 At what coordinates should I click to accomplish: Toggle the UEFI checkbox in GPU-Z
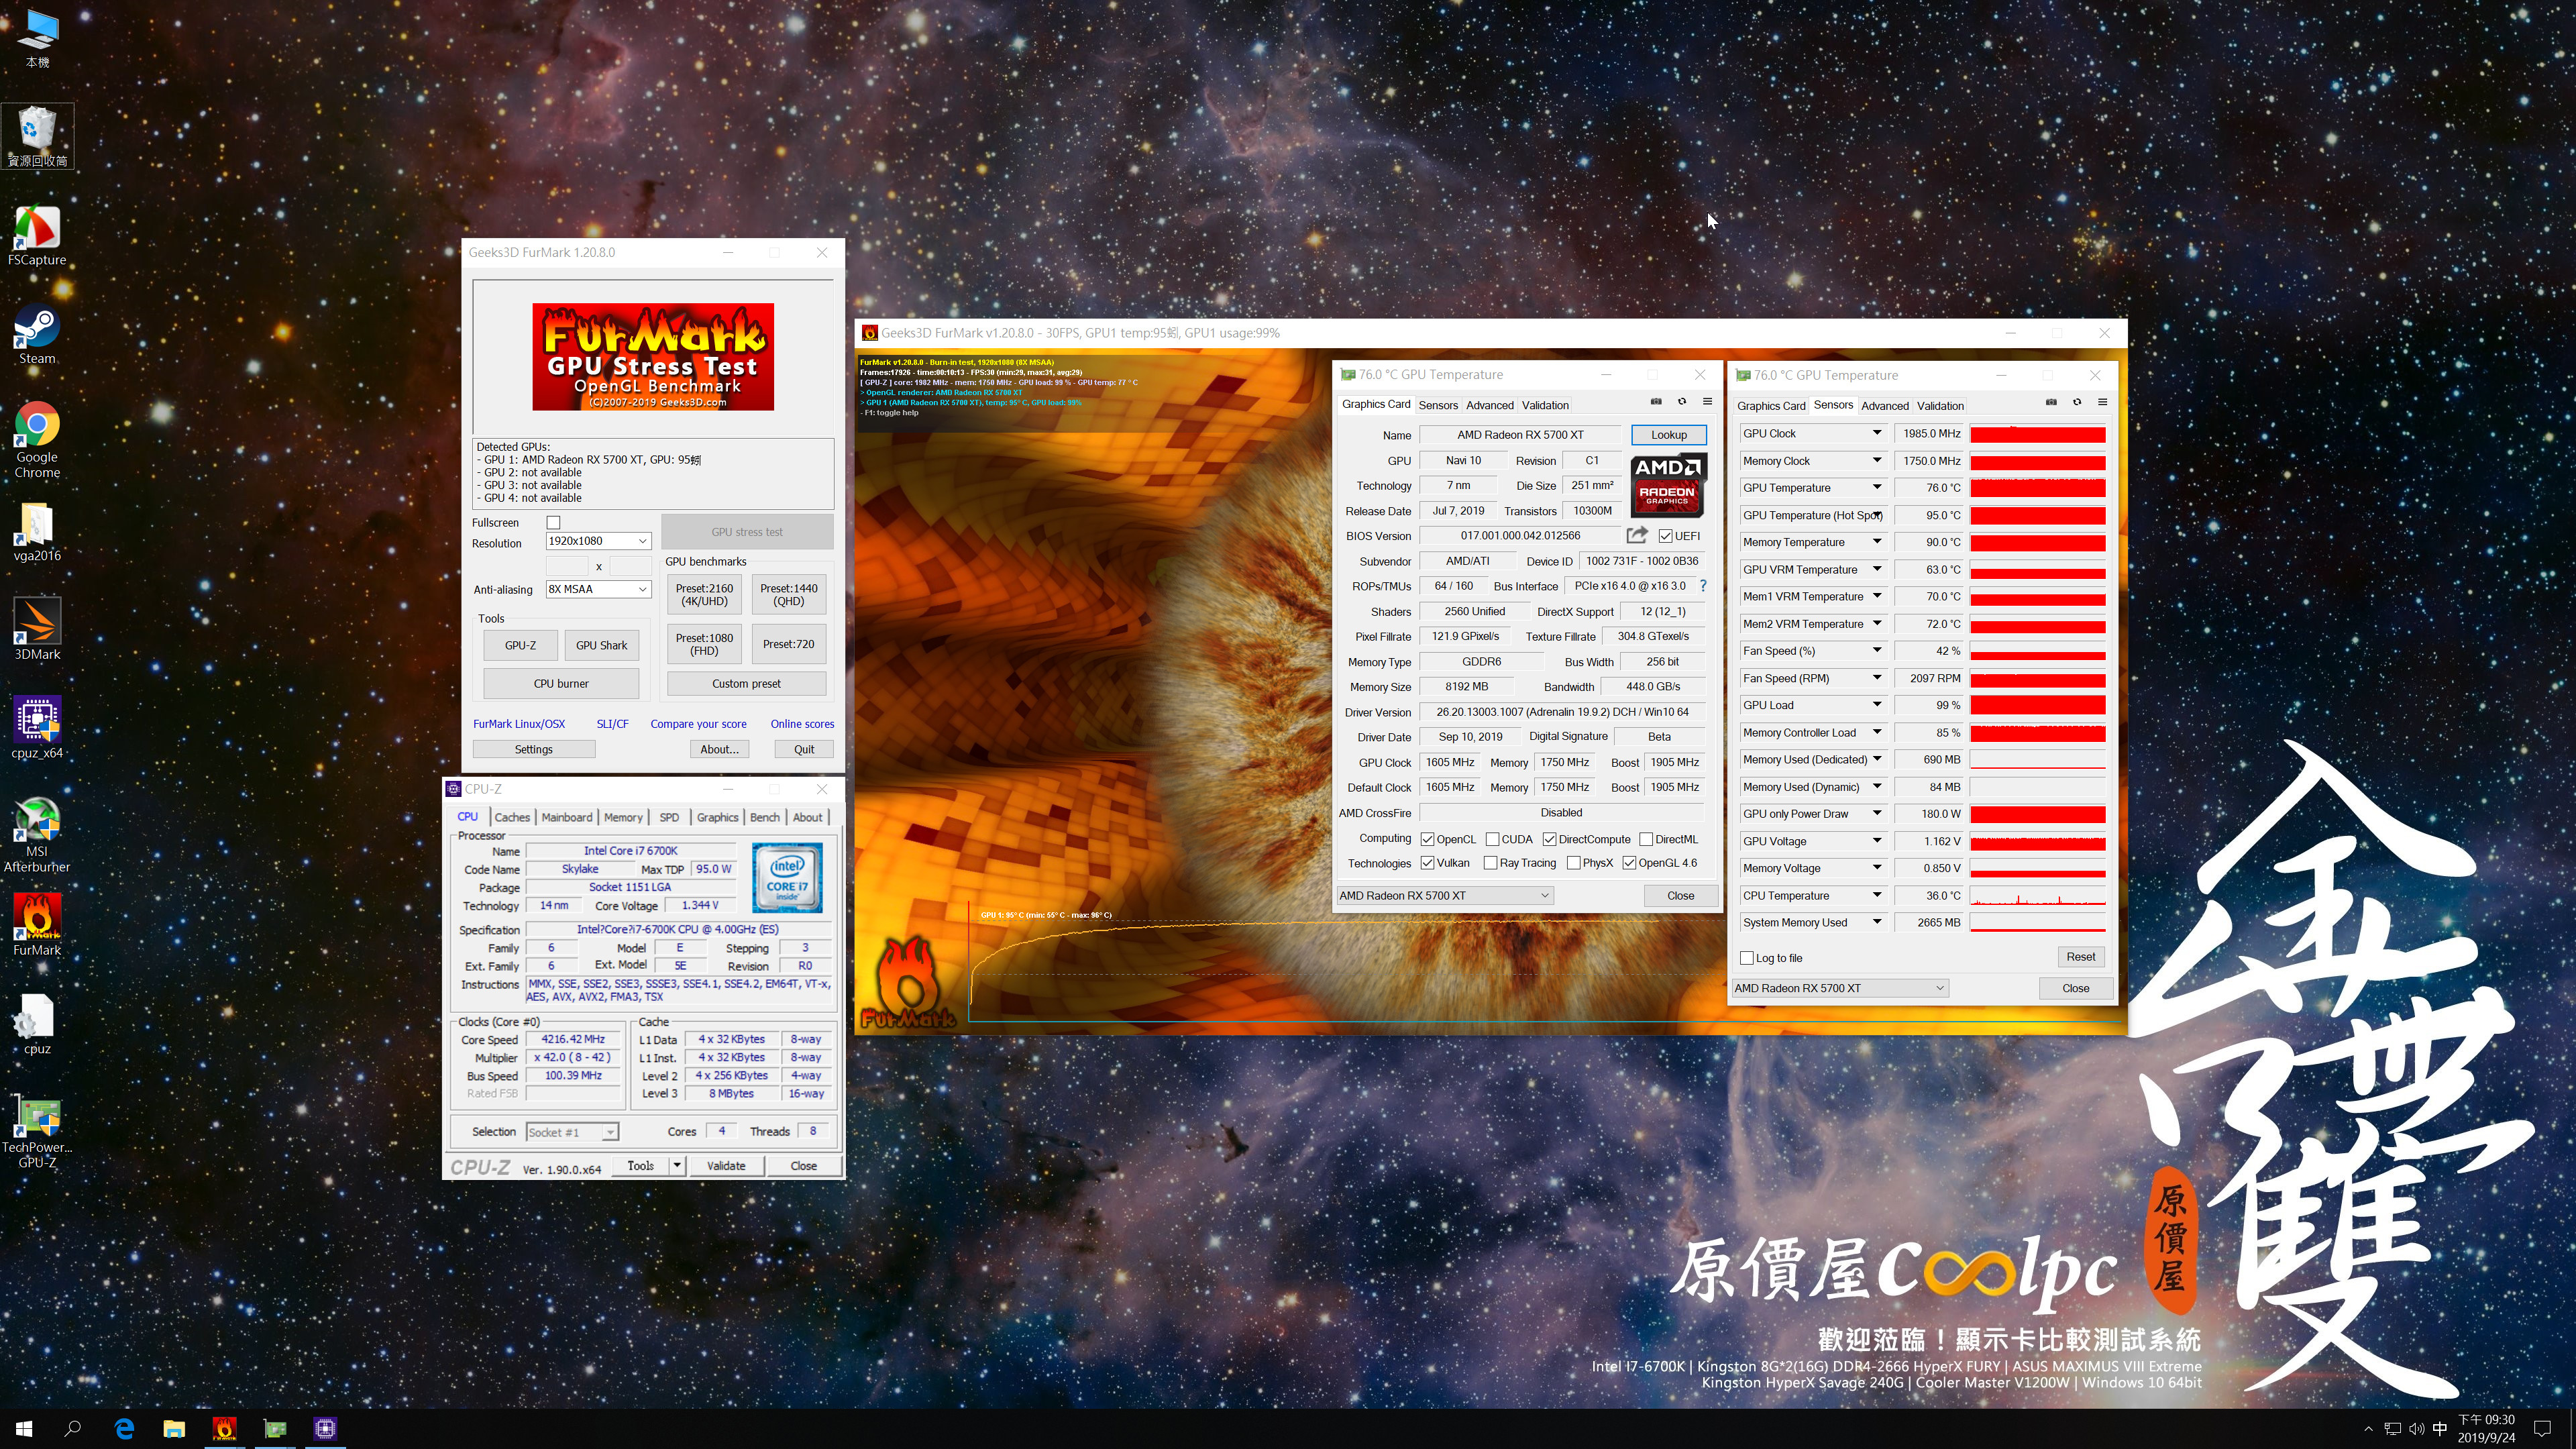(1665, 536)
